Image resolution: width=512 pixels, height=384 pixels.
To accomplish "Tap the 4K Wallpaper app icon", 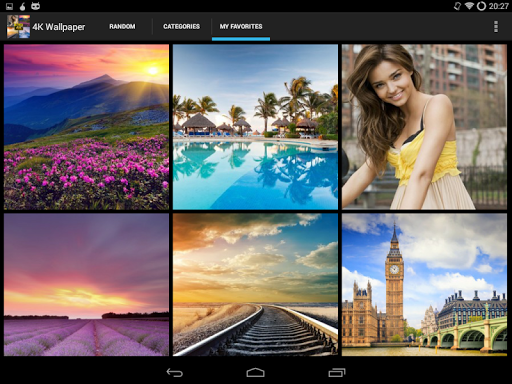I will point(18,26).
